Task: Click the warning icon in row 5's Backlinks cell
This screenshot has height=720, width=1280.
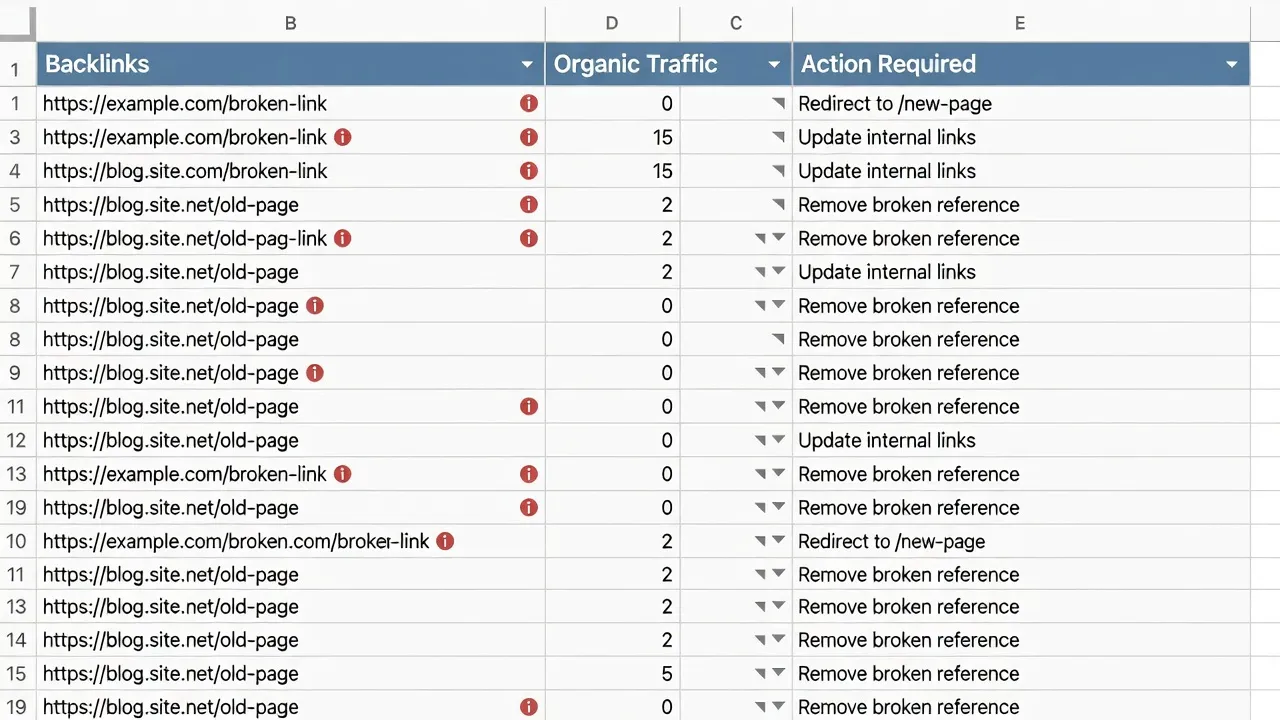Action: [x=529, y=205]
